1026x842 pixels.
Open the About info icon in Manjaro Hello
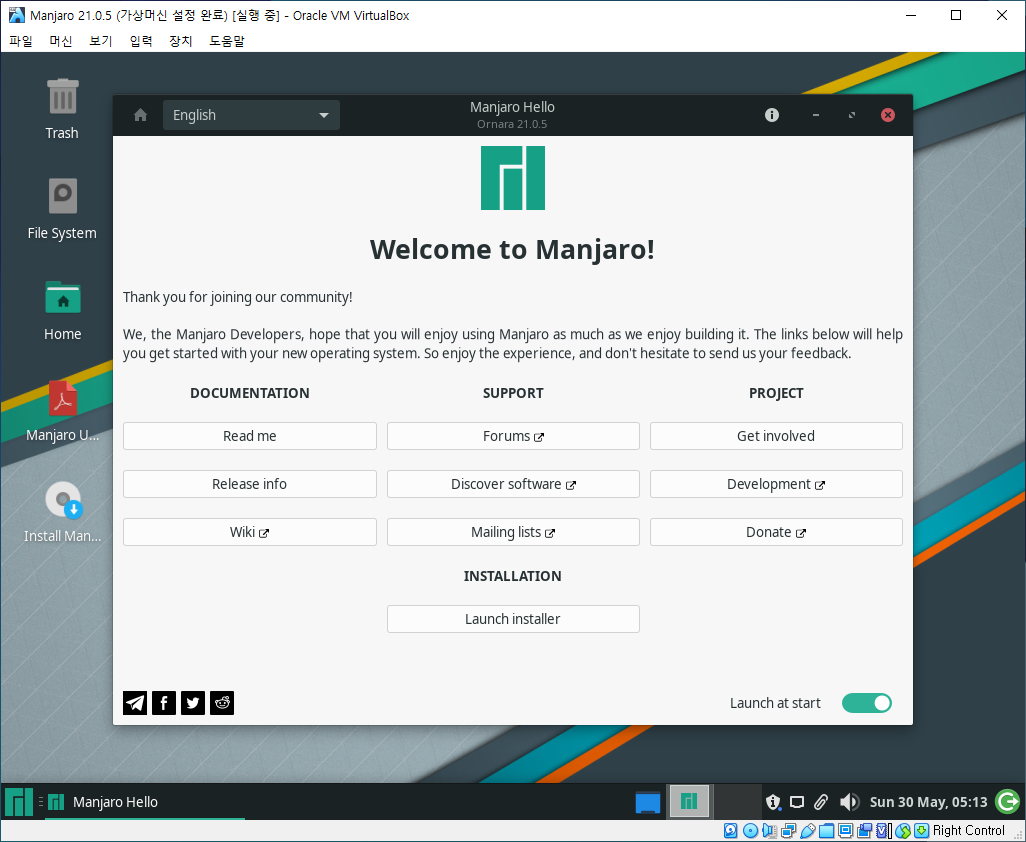pos(771,115)
